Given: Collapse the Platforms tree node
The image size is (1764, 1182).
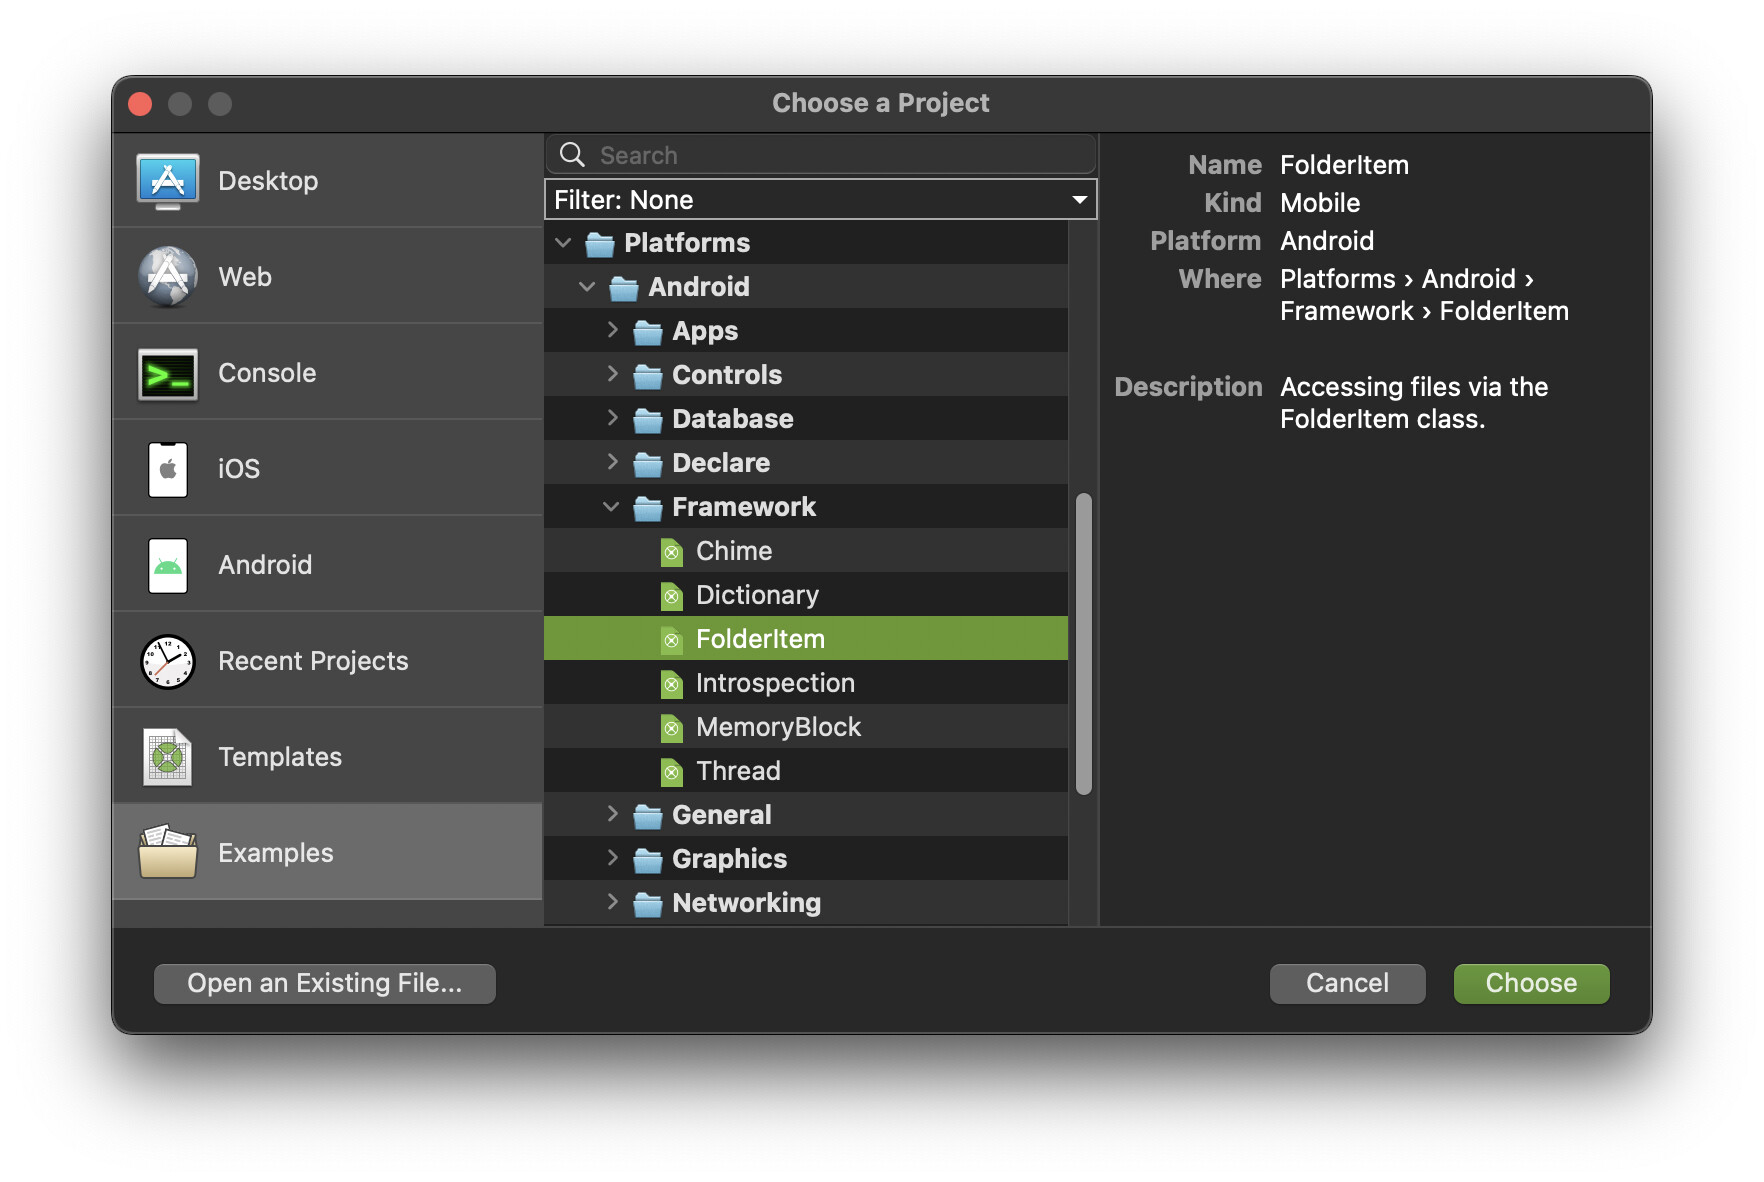Looking at the screenshot, I should coord(564,243).
